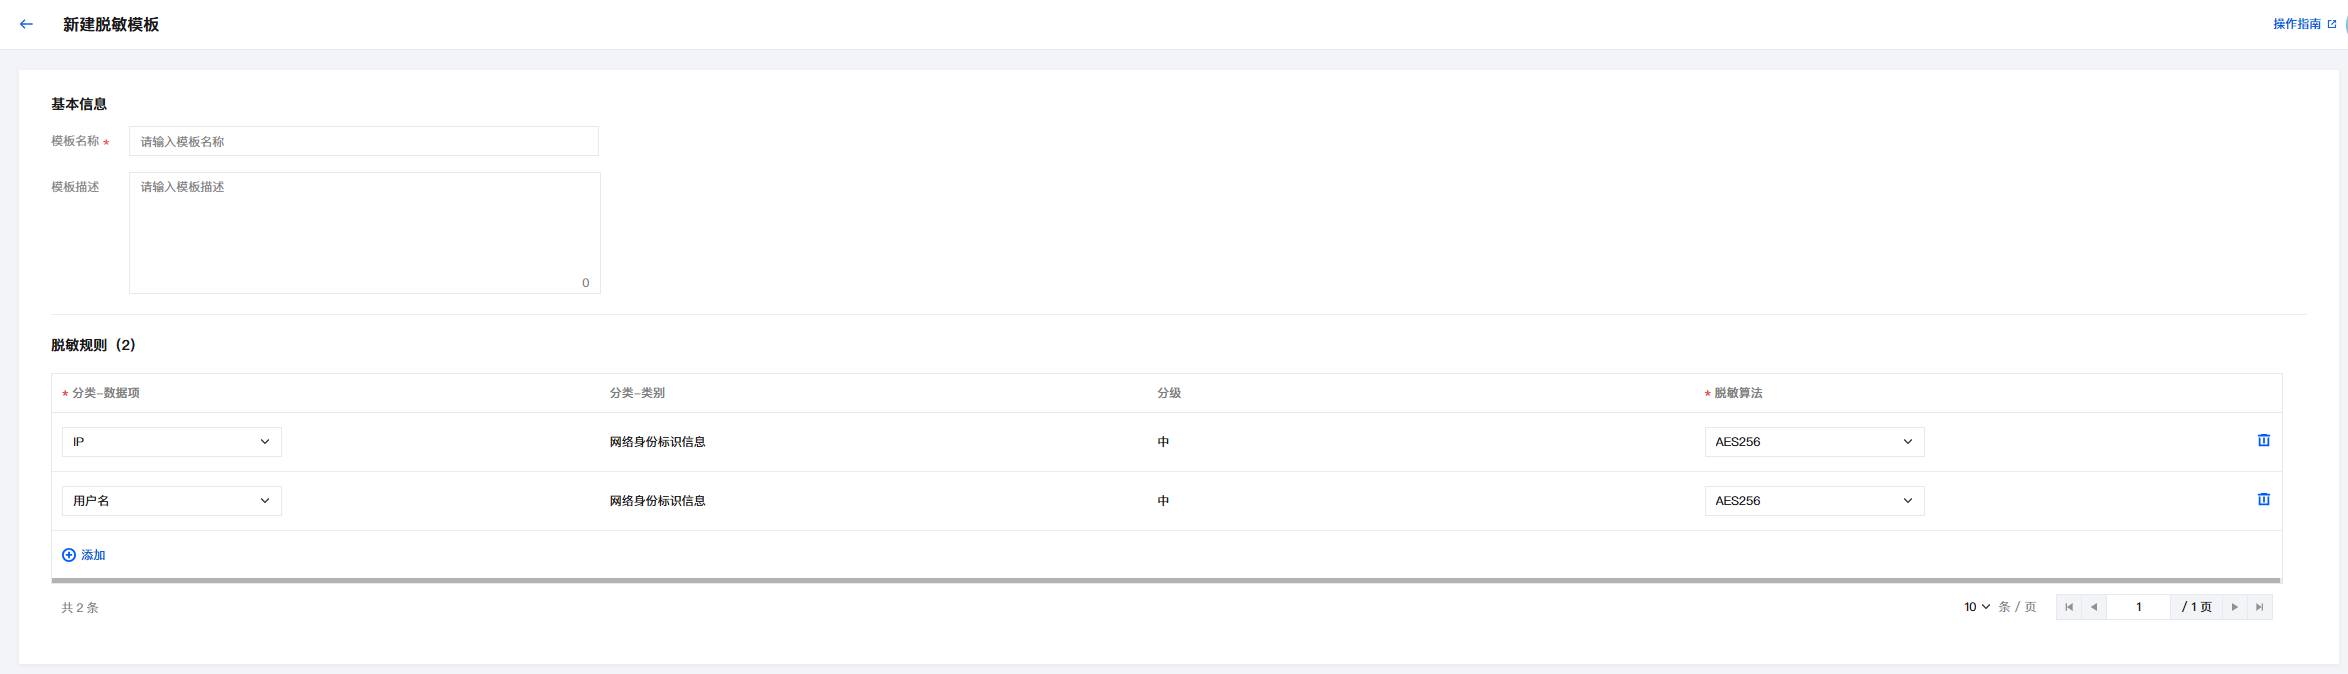Screen dimensions: 2348x674
Task: Go to the previous page of rules
Action: (2094, 607)
